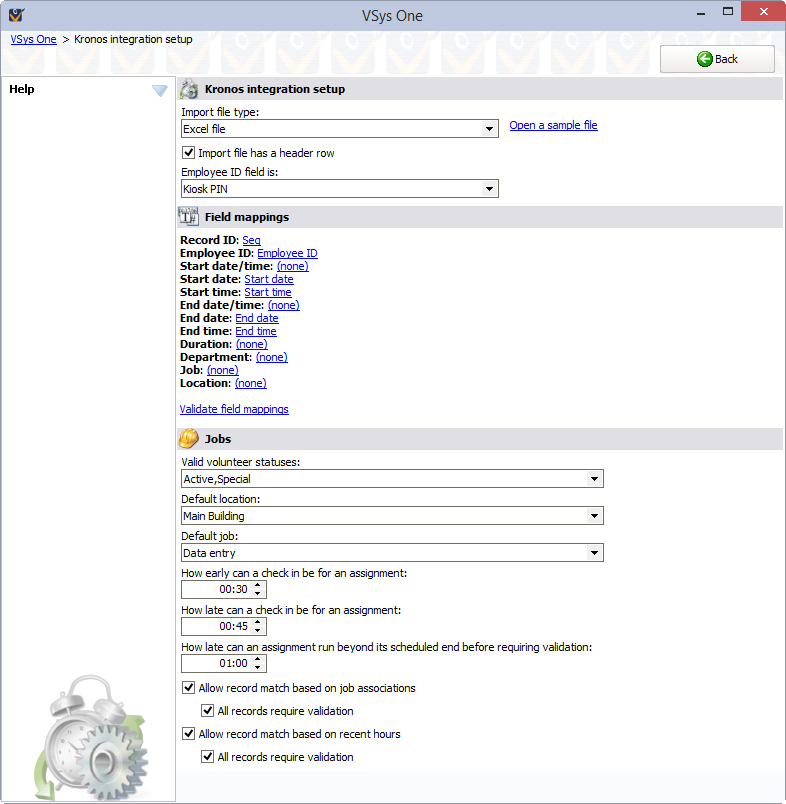Increase the late check in time

pos(258,622)
